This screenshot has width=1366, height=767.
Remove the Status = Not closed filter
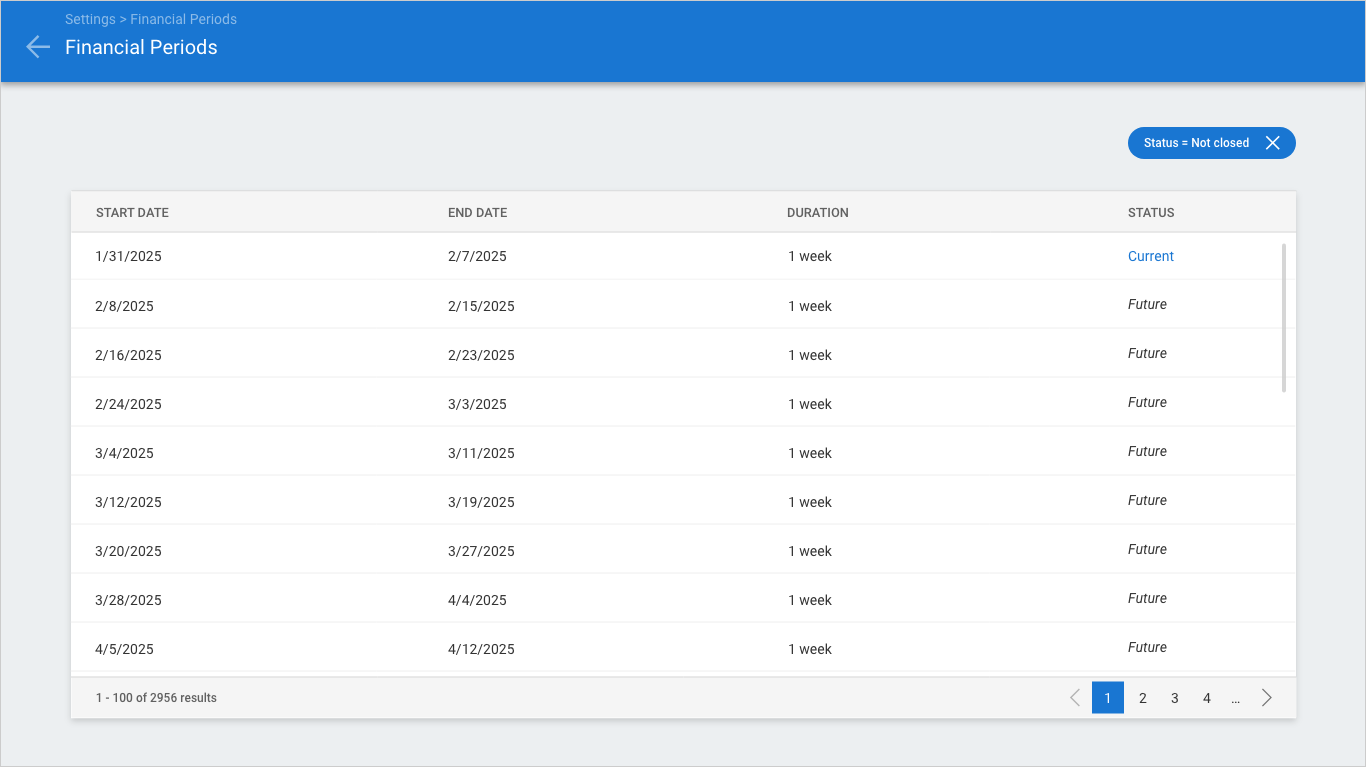tap(1272, 143)
